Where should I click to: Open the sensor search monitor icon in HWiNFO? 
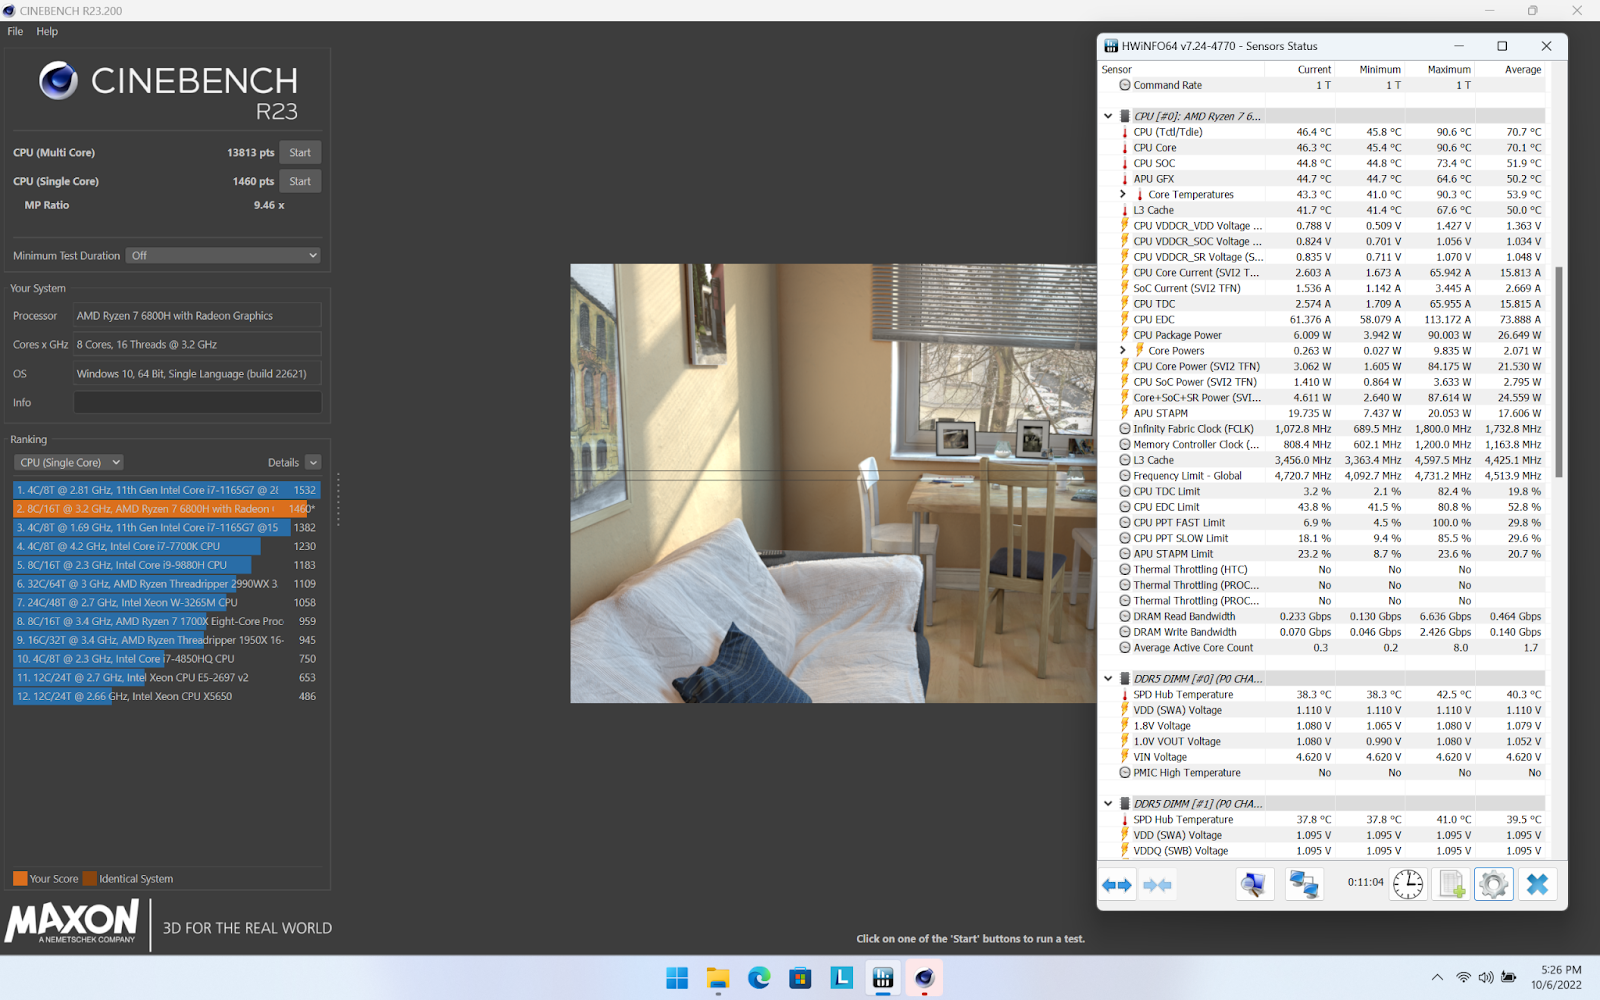(1254, 885)
